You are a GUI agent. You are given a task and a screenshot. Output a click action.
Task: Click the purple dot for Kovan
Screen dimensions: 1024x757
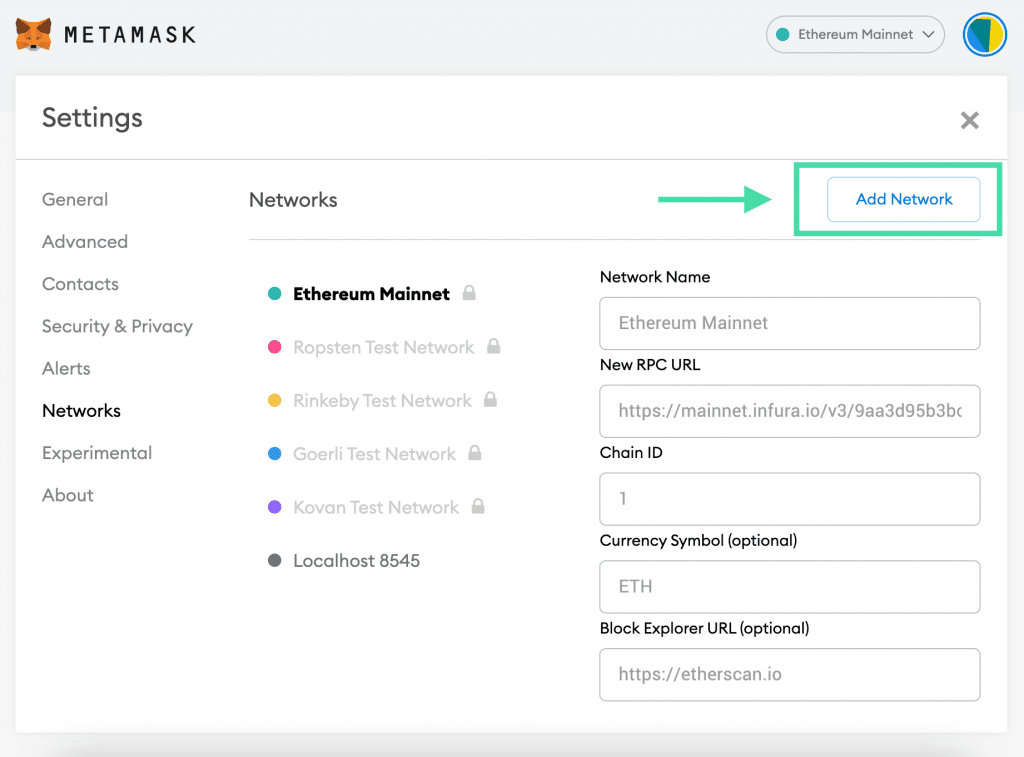click(x=275, y=507)
